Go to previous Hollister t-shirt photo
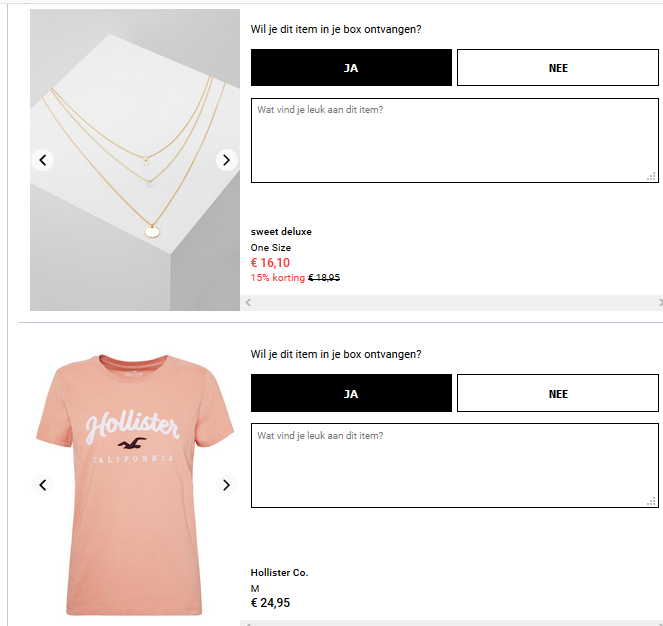 click(x=42, y=485)
